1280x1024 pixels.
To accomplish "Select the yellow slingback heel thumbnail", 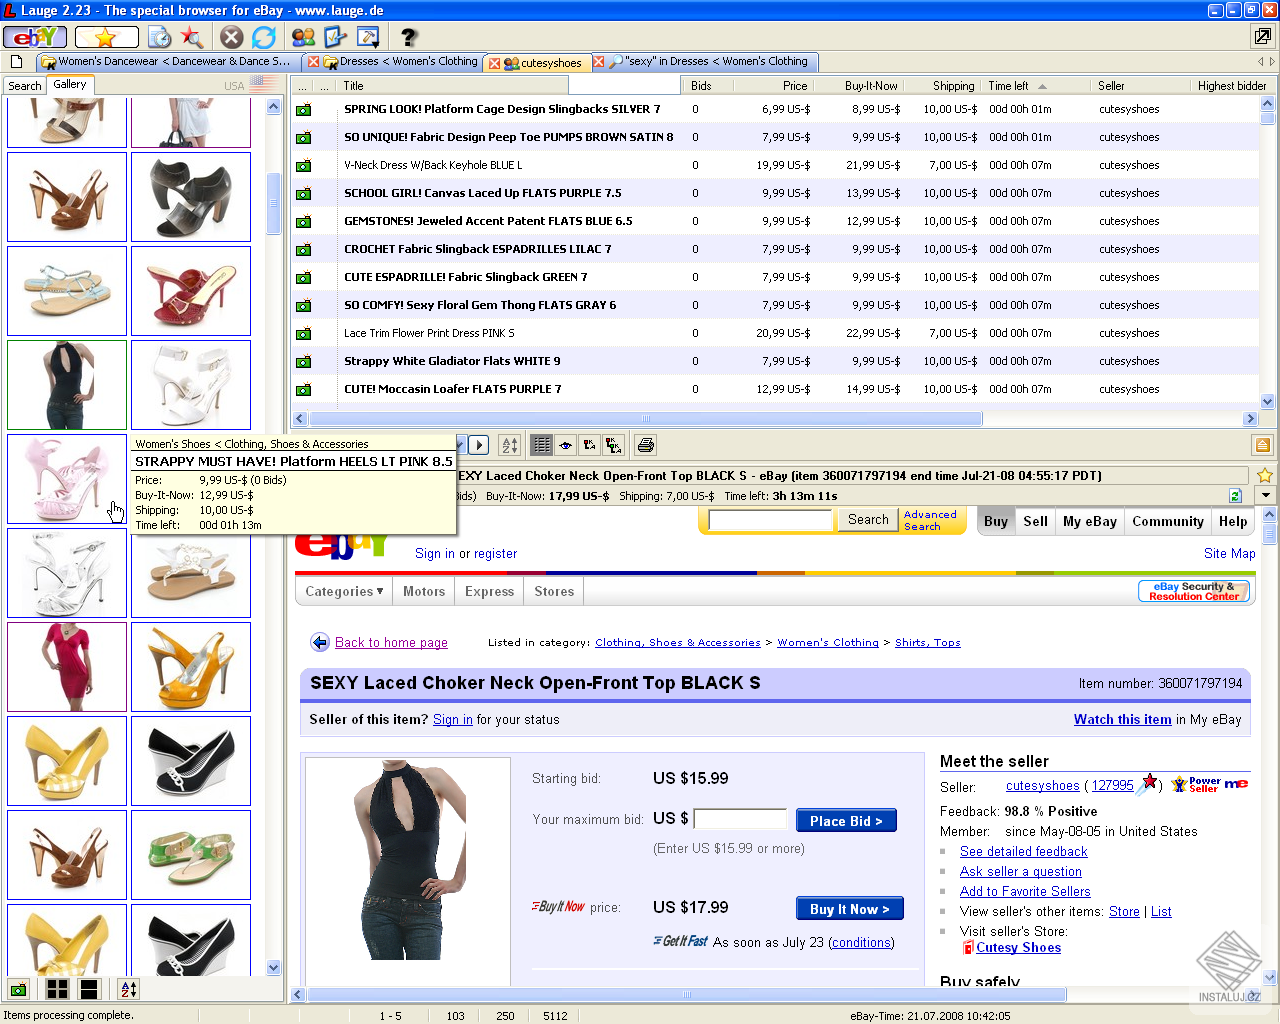I will click(x=191, y=667).
